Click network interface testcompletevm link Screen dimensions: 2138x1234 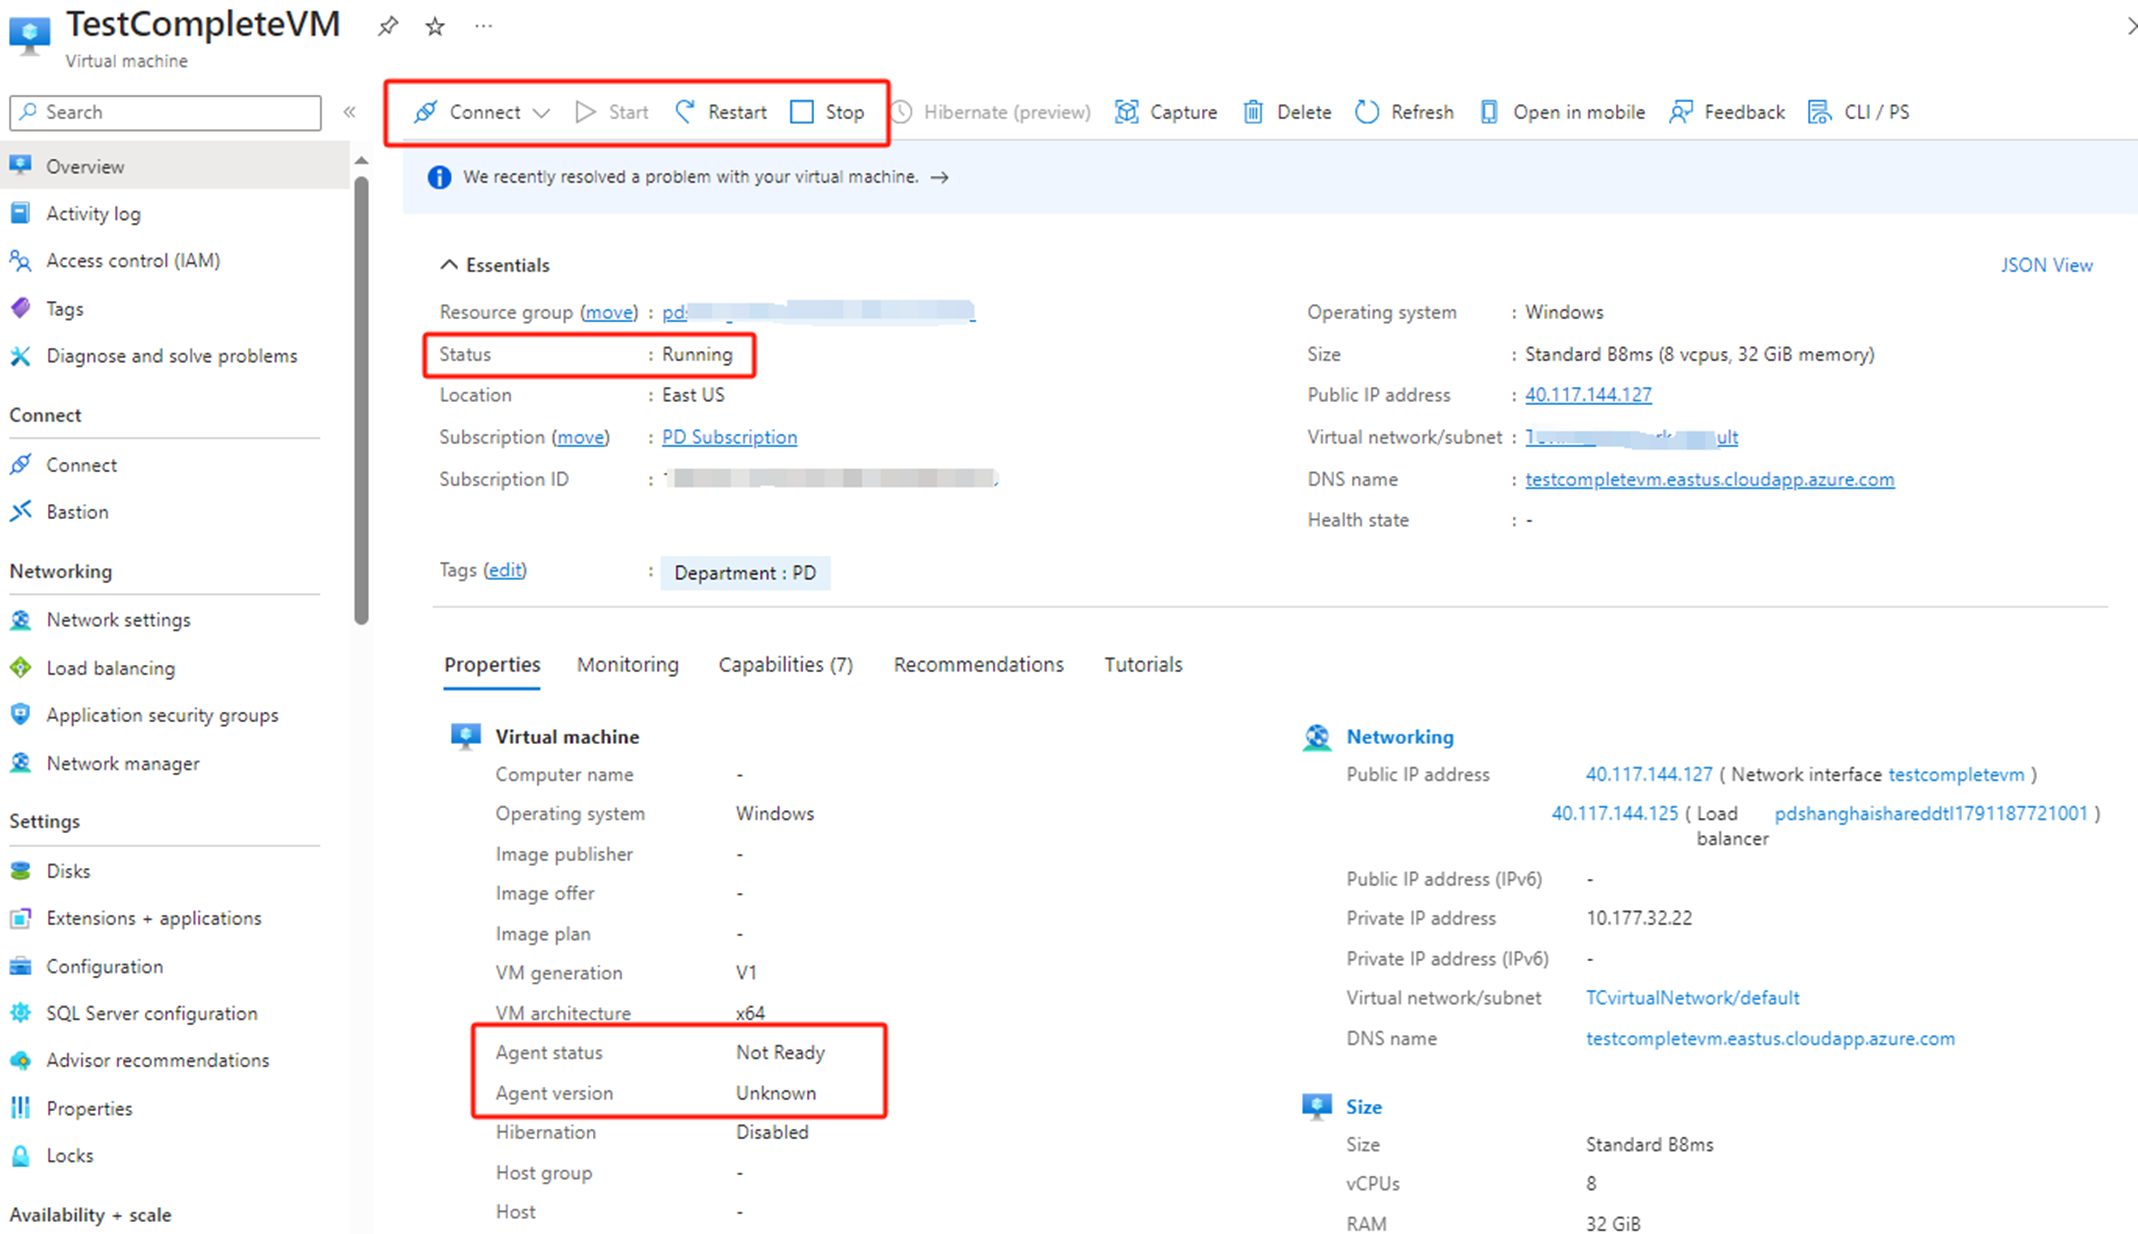pos(1956,775)
